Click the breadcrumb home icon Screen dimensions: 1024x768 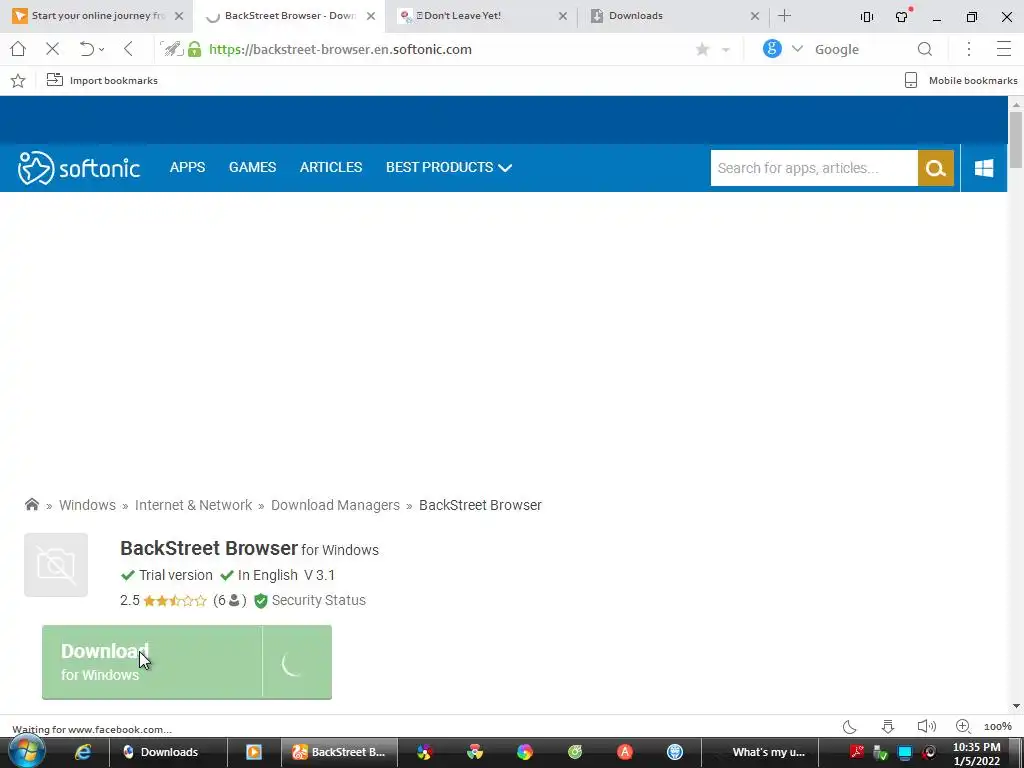[x=31, y=504]
